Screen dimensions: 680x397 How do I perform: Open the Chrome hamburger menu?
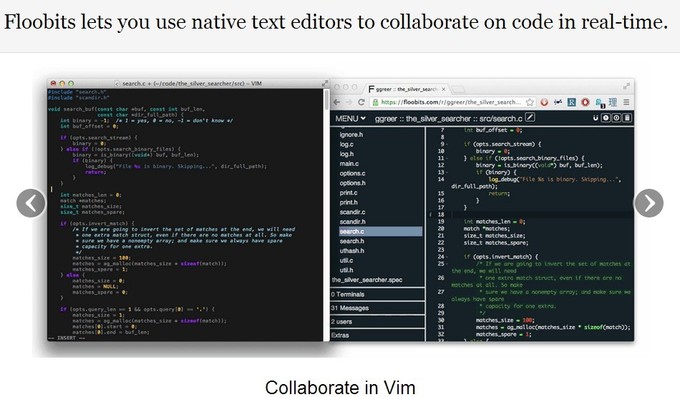click(626, 102)
